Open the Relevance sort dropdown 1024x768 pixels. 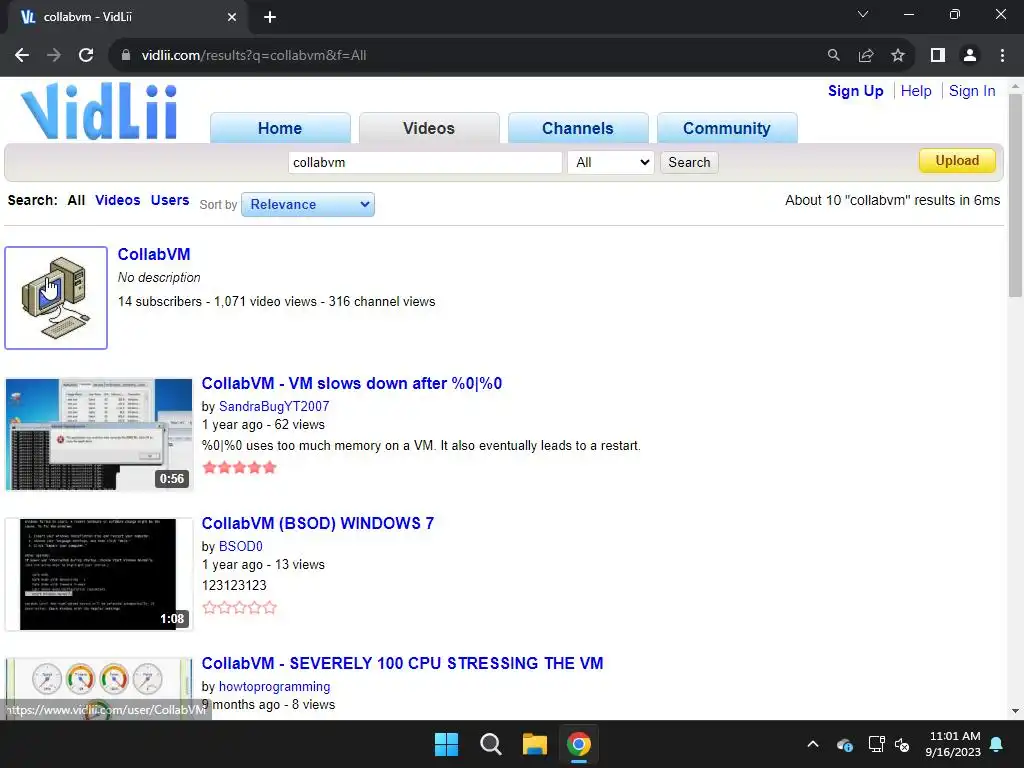308,204
